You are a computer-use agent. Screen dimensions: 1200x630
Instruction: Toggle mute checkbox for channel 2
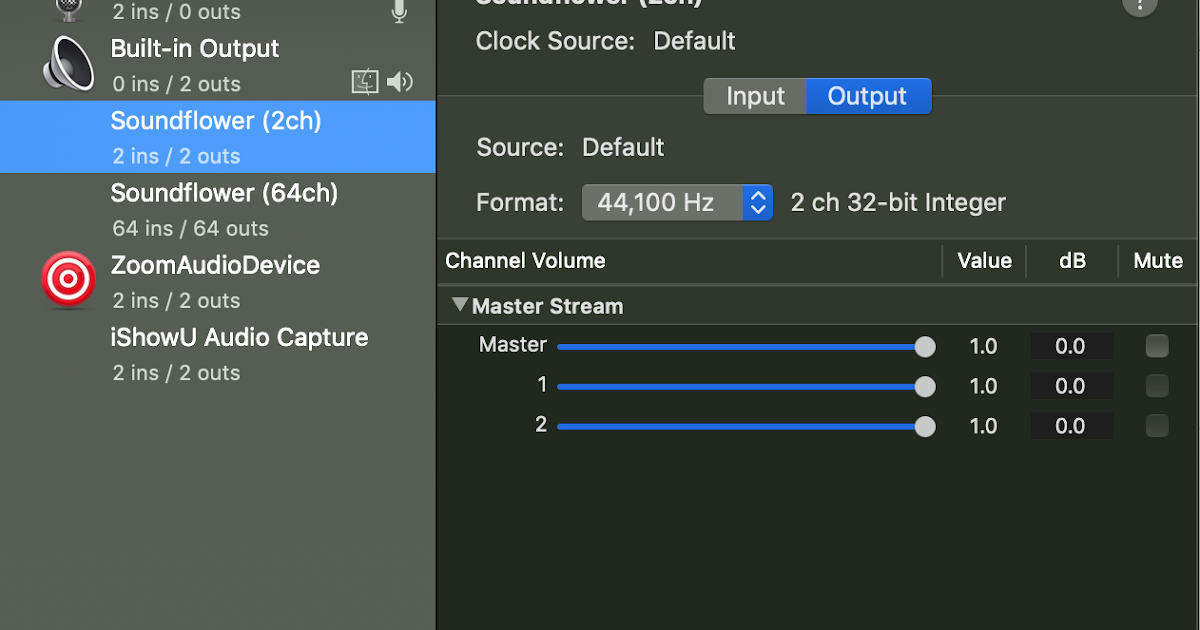pos(1157,426)
